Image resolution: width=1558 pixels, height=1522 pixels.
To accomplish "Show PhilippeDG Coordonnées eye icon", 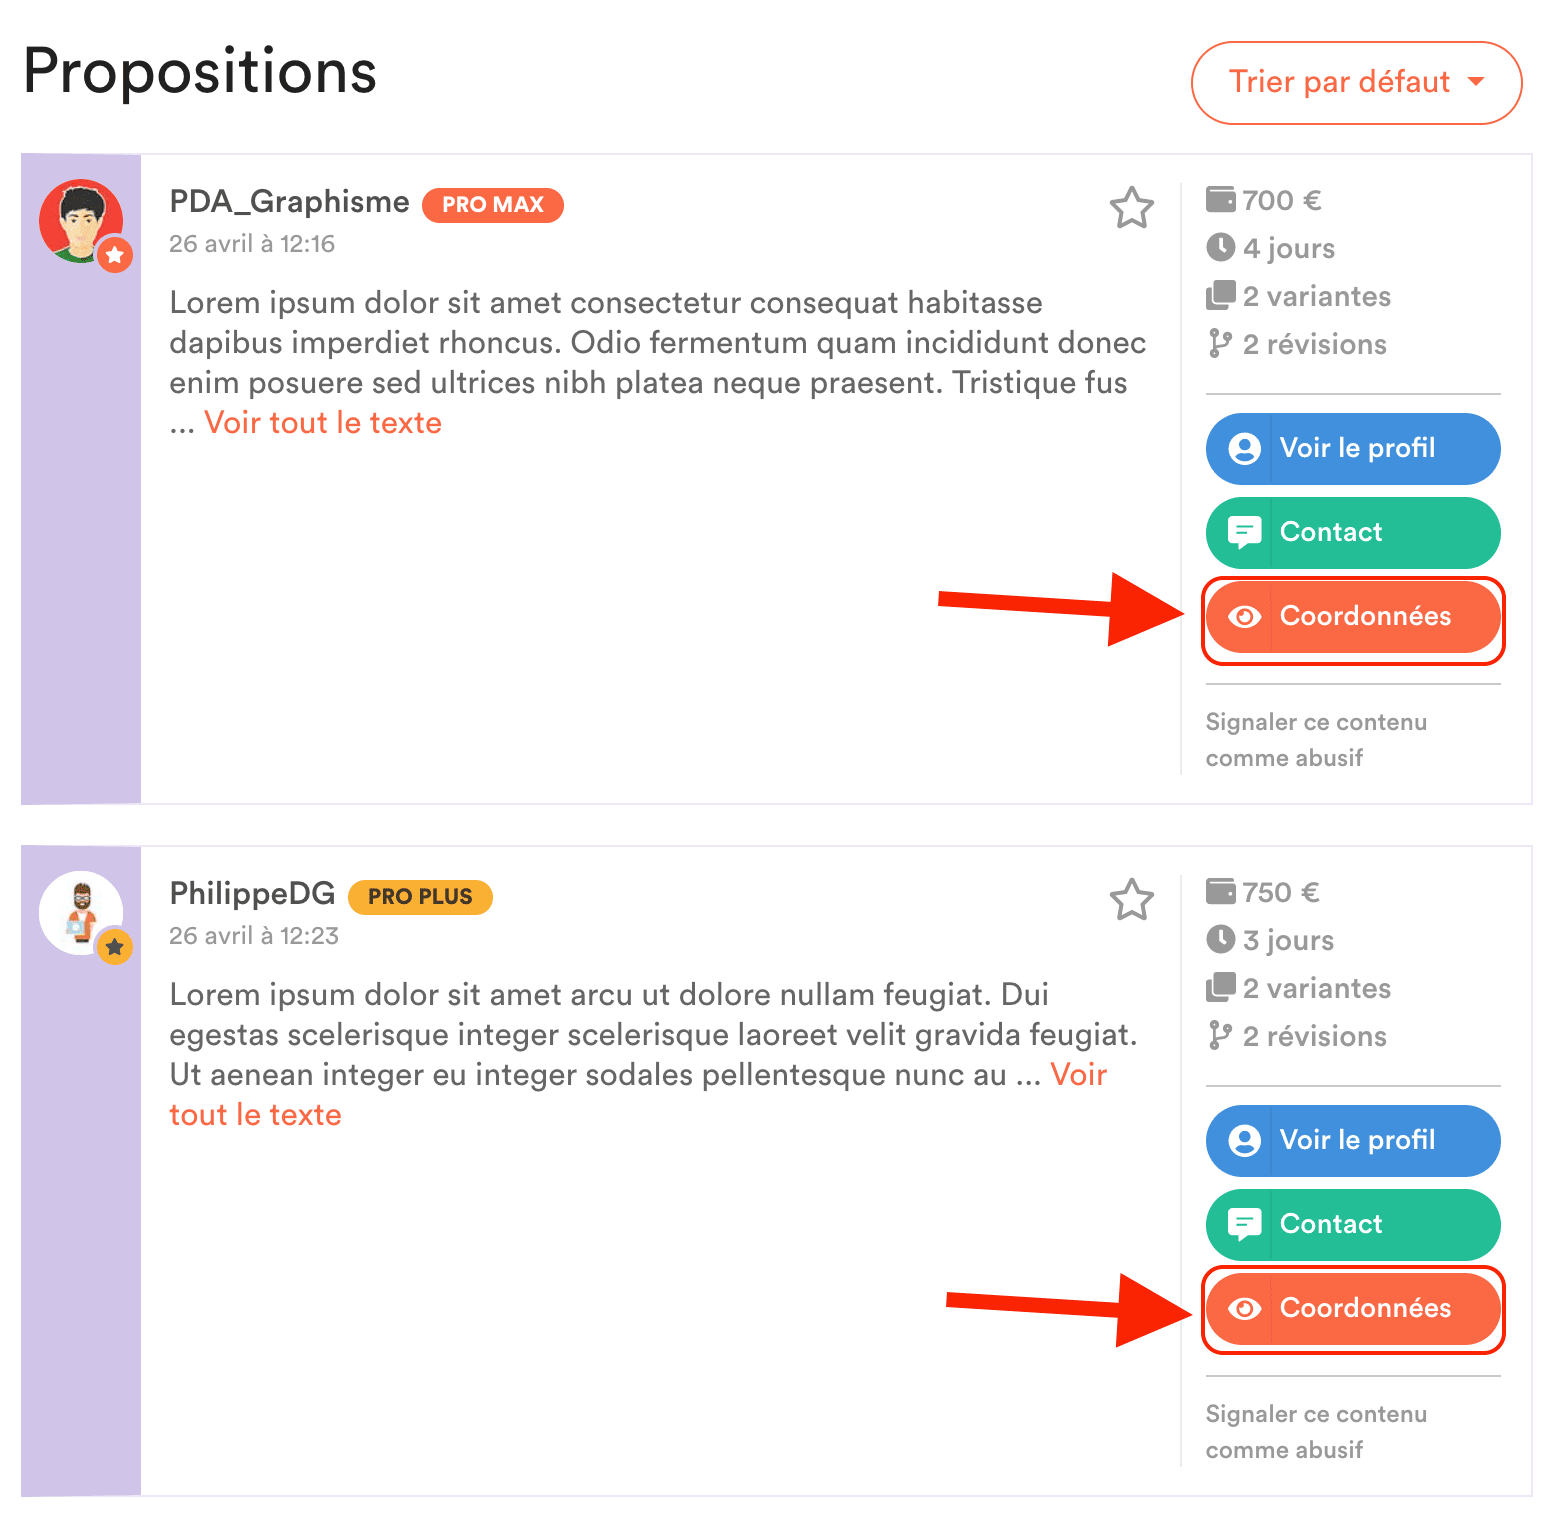I will [x=1244, y=1309].
